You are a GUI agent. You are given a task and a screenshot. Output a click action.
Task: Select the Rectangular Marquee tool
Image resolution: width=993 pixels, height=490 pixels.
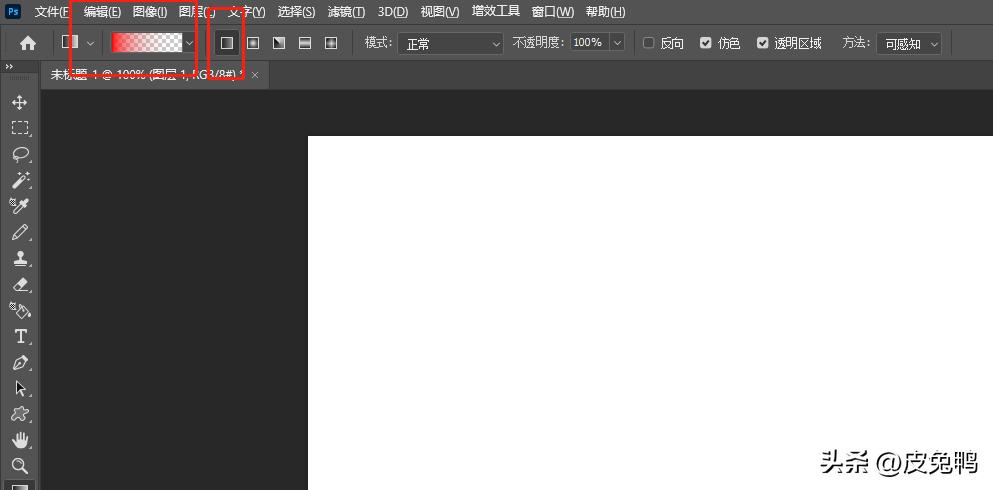19,128
